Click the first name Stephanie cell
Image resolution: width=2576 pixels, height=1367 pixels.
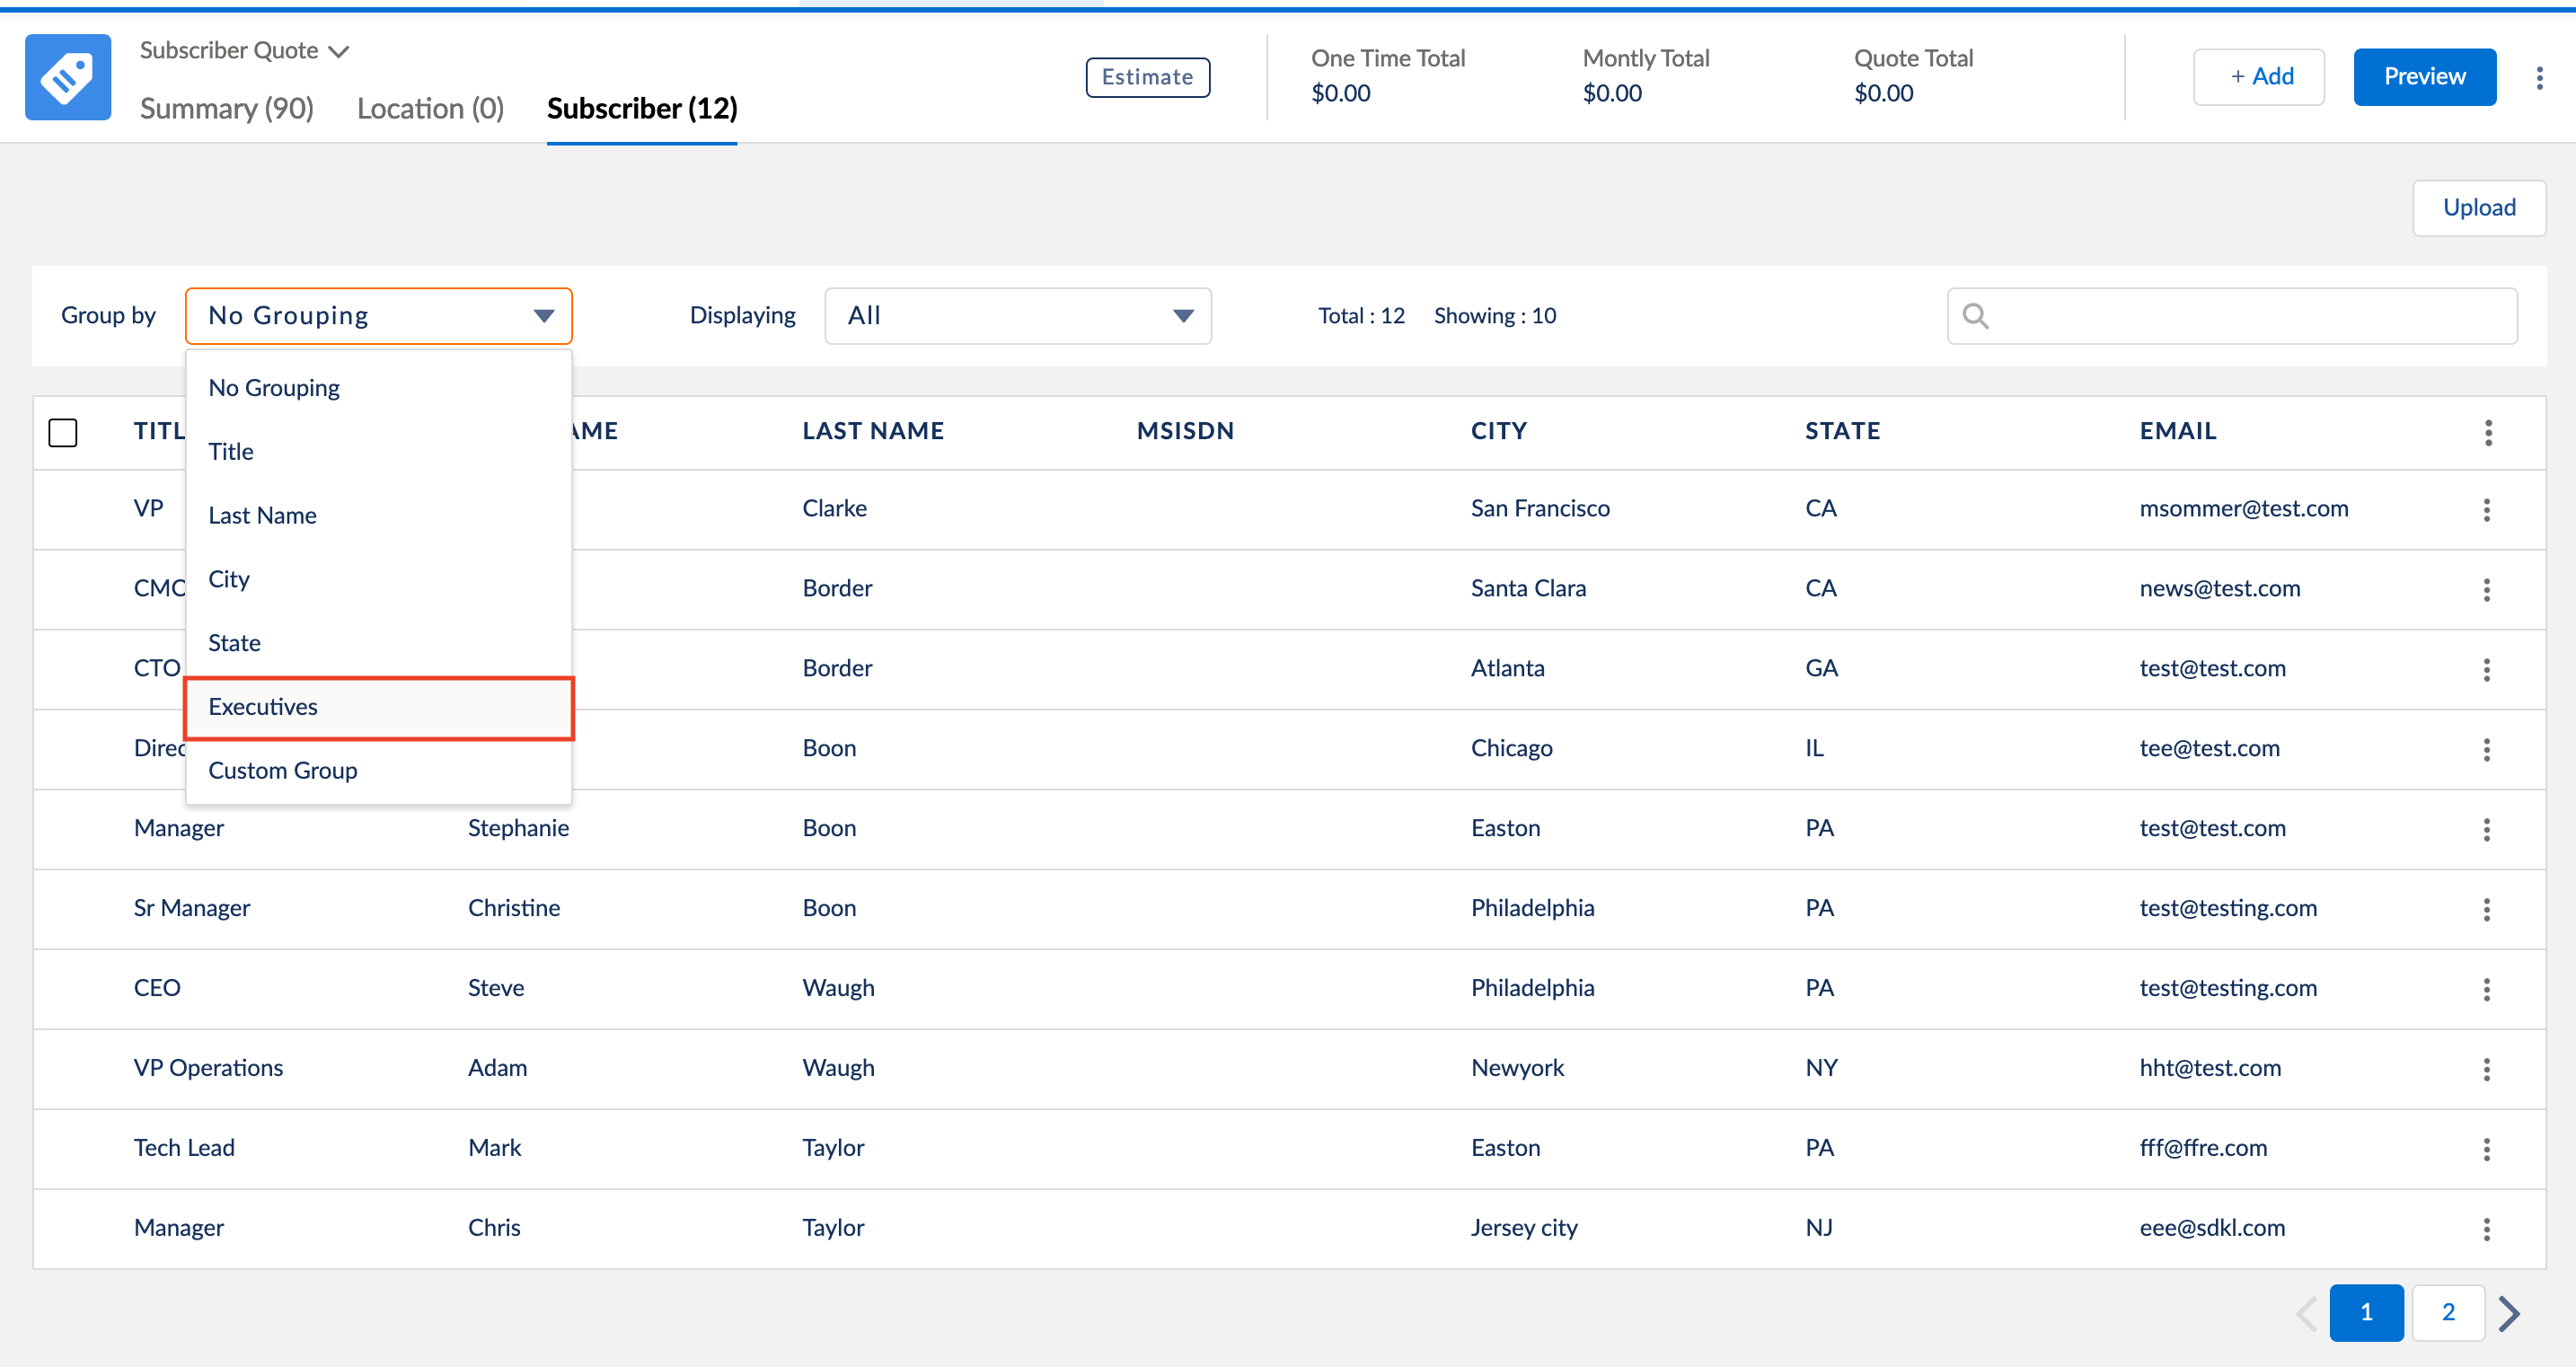(518, 828)
